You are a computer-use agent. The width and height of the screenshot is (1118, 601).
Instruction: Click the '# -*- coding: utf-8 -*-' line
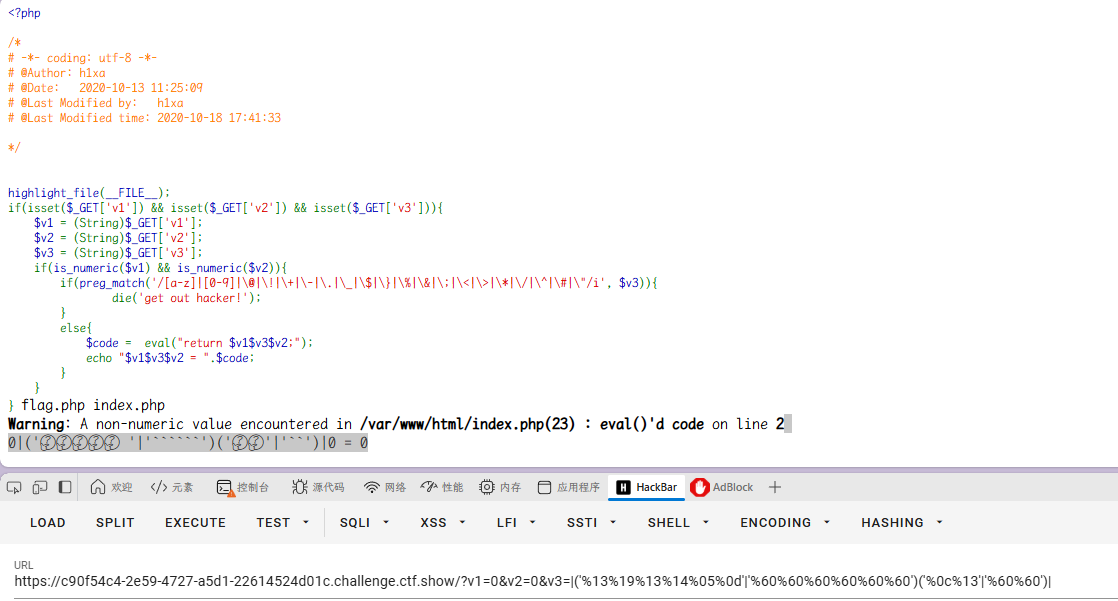click(82, 58)
